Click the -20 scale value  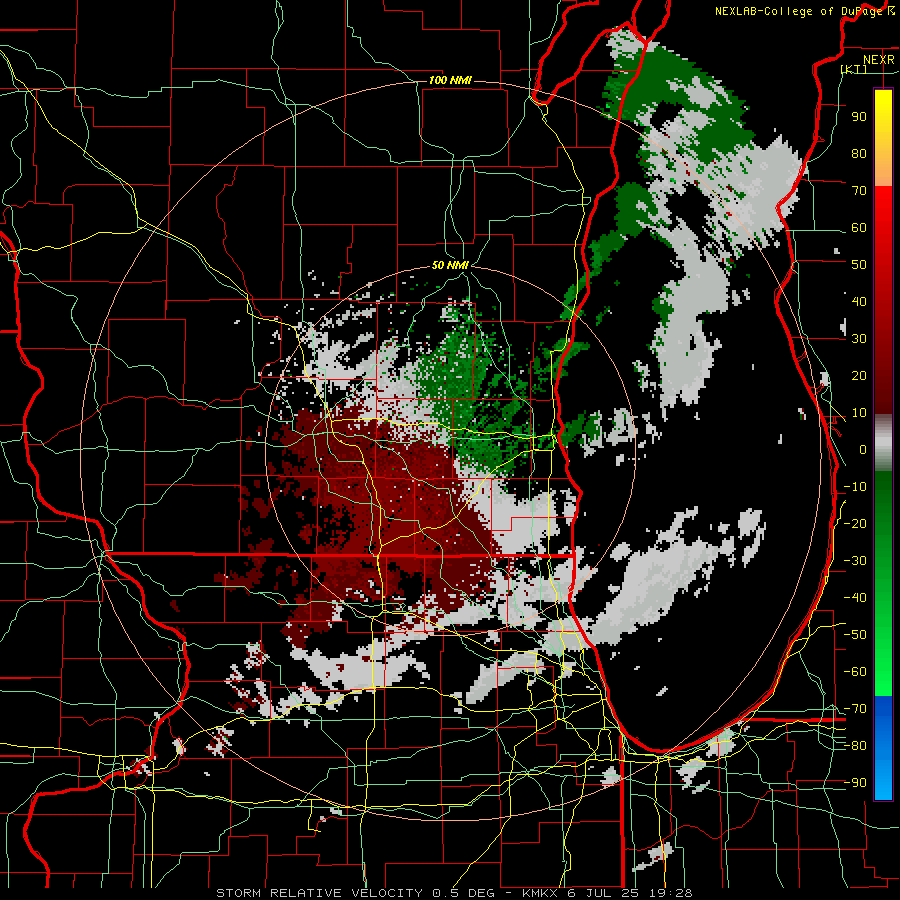855,524
